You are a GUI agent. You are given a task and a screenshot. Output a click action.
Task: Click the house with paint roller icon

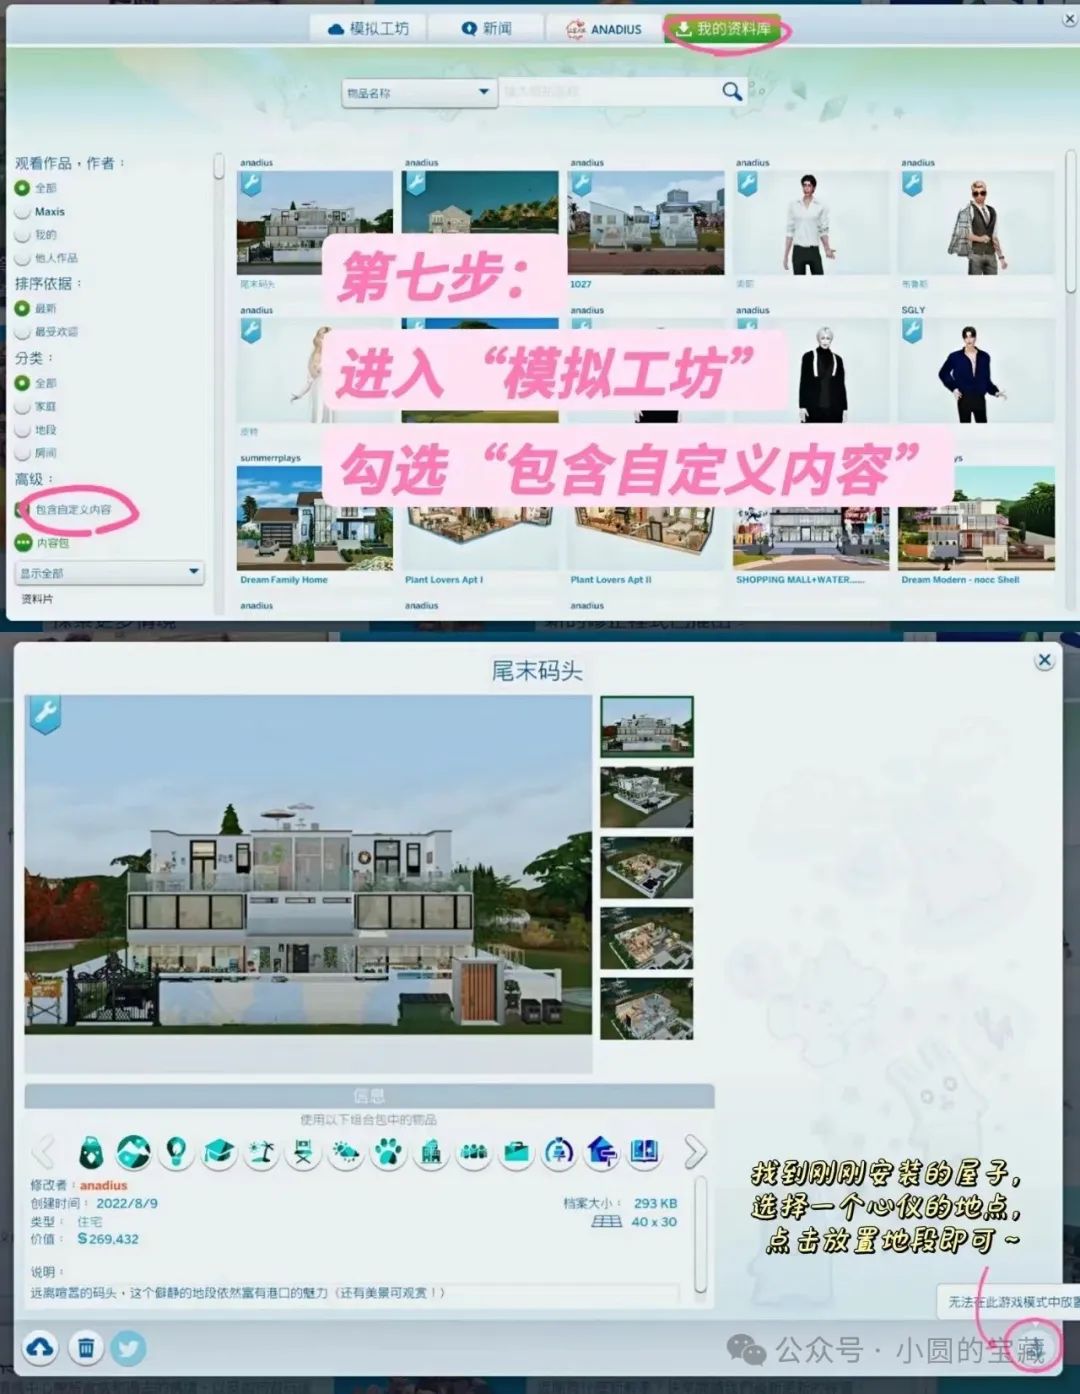(601, 1153)
